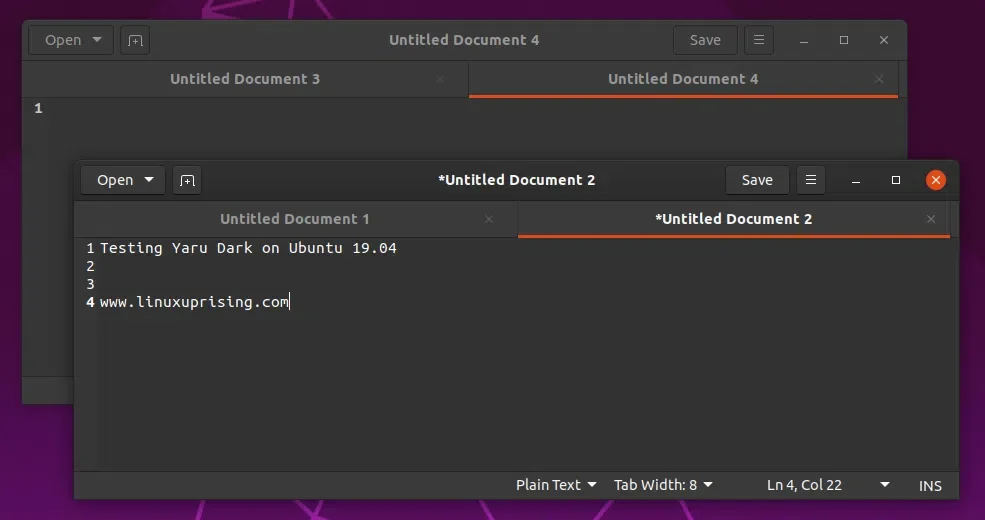
Task: Click Open button in Untitled Document 4 window
Action: [x=63, y=40]
